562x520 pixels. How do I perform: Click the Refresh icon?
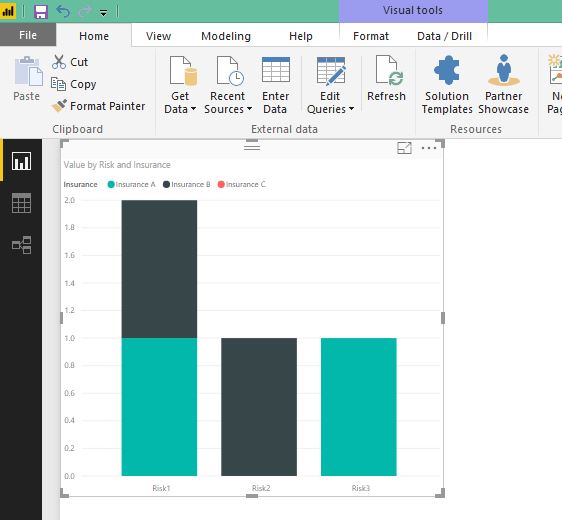pos(389,71)
